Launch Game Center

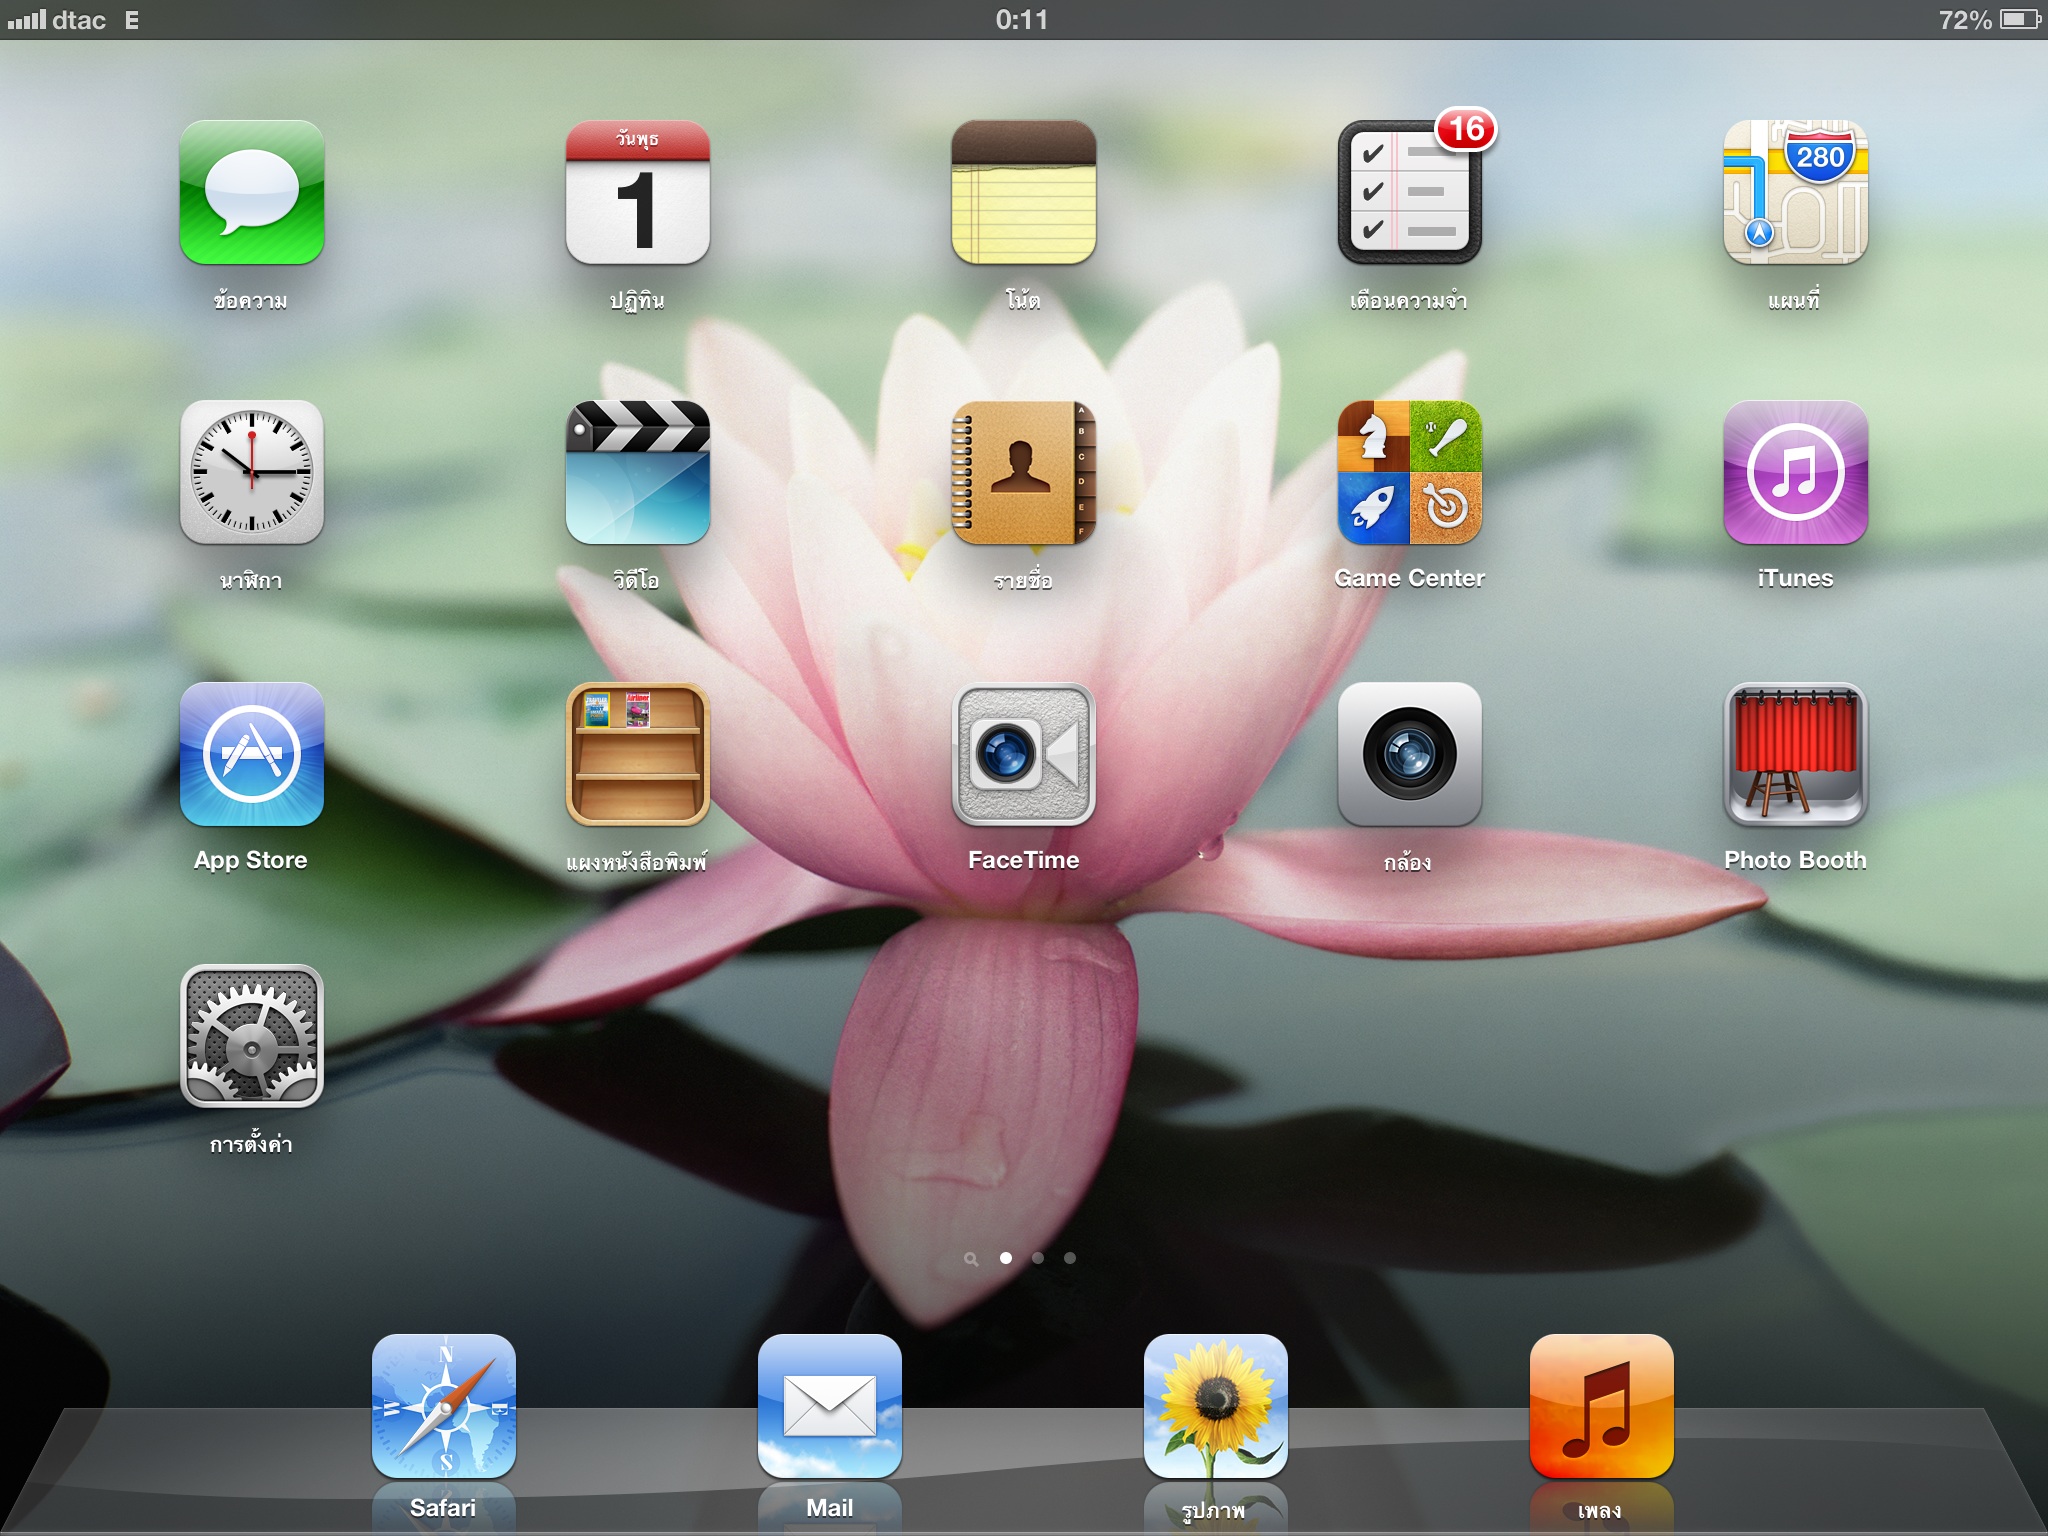click(1409, 473)
